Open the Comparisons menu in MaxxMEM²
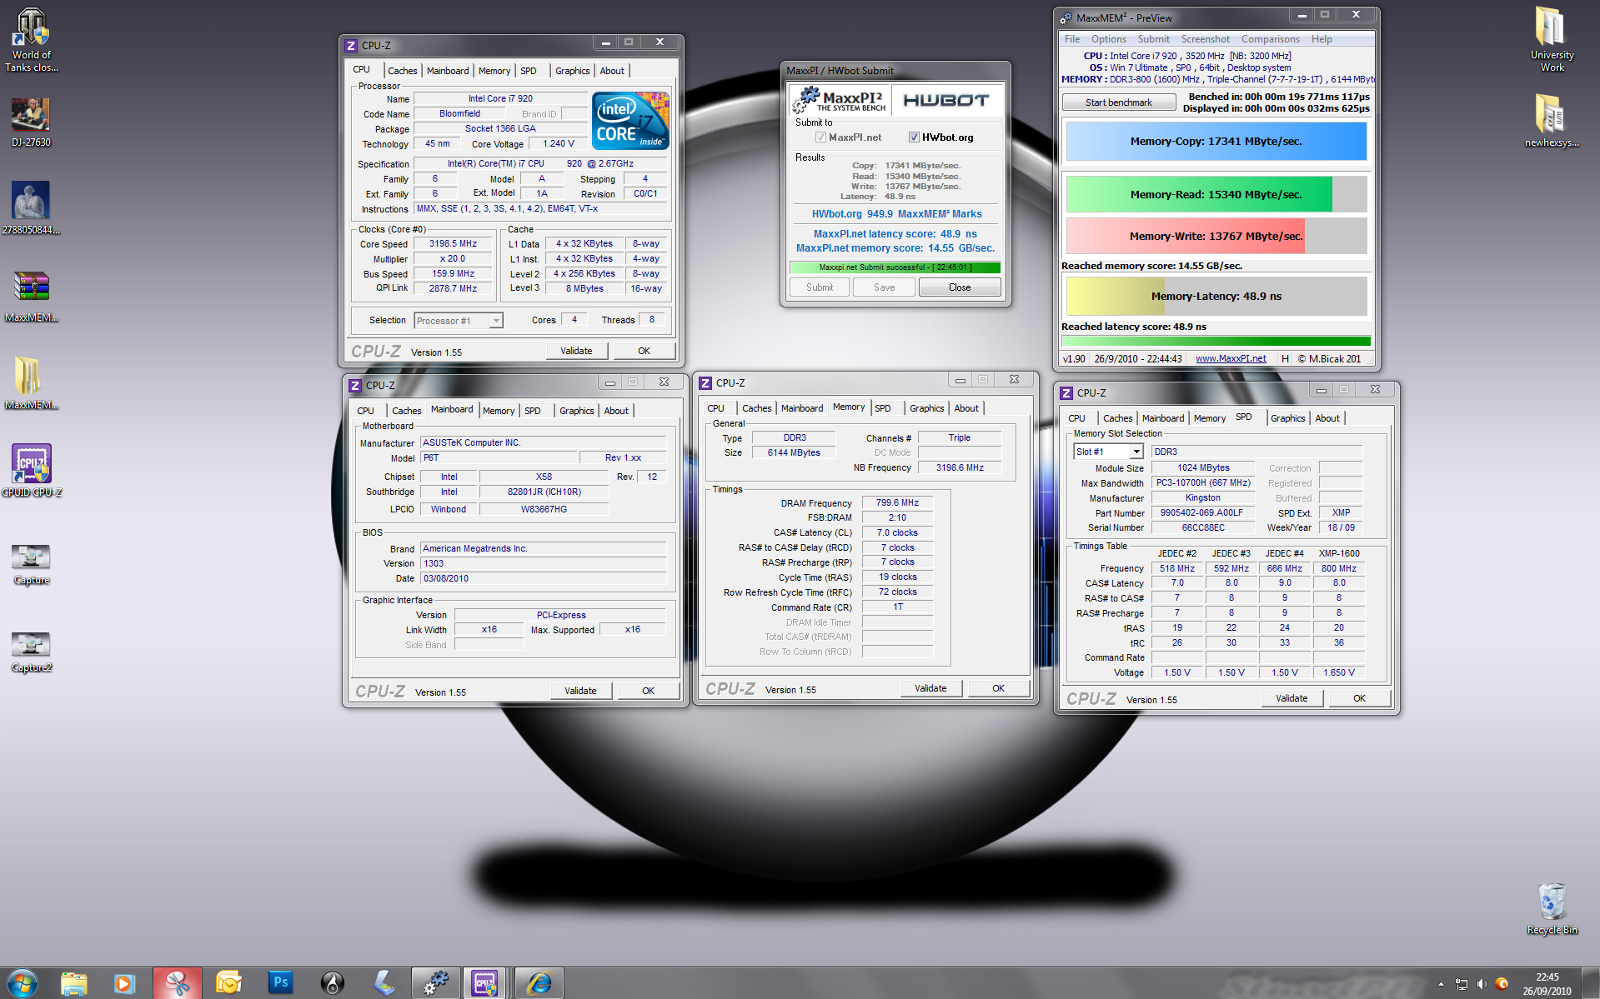The width and height of the screenshot is (1600, 999). tap(1270, 39)
